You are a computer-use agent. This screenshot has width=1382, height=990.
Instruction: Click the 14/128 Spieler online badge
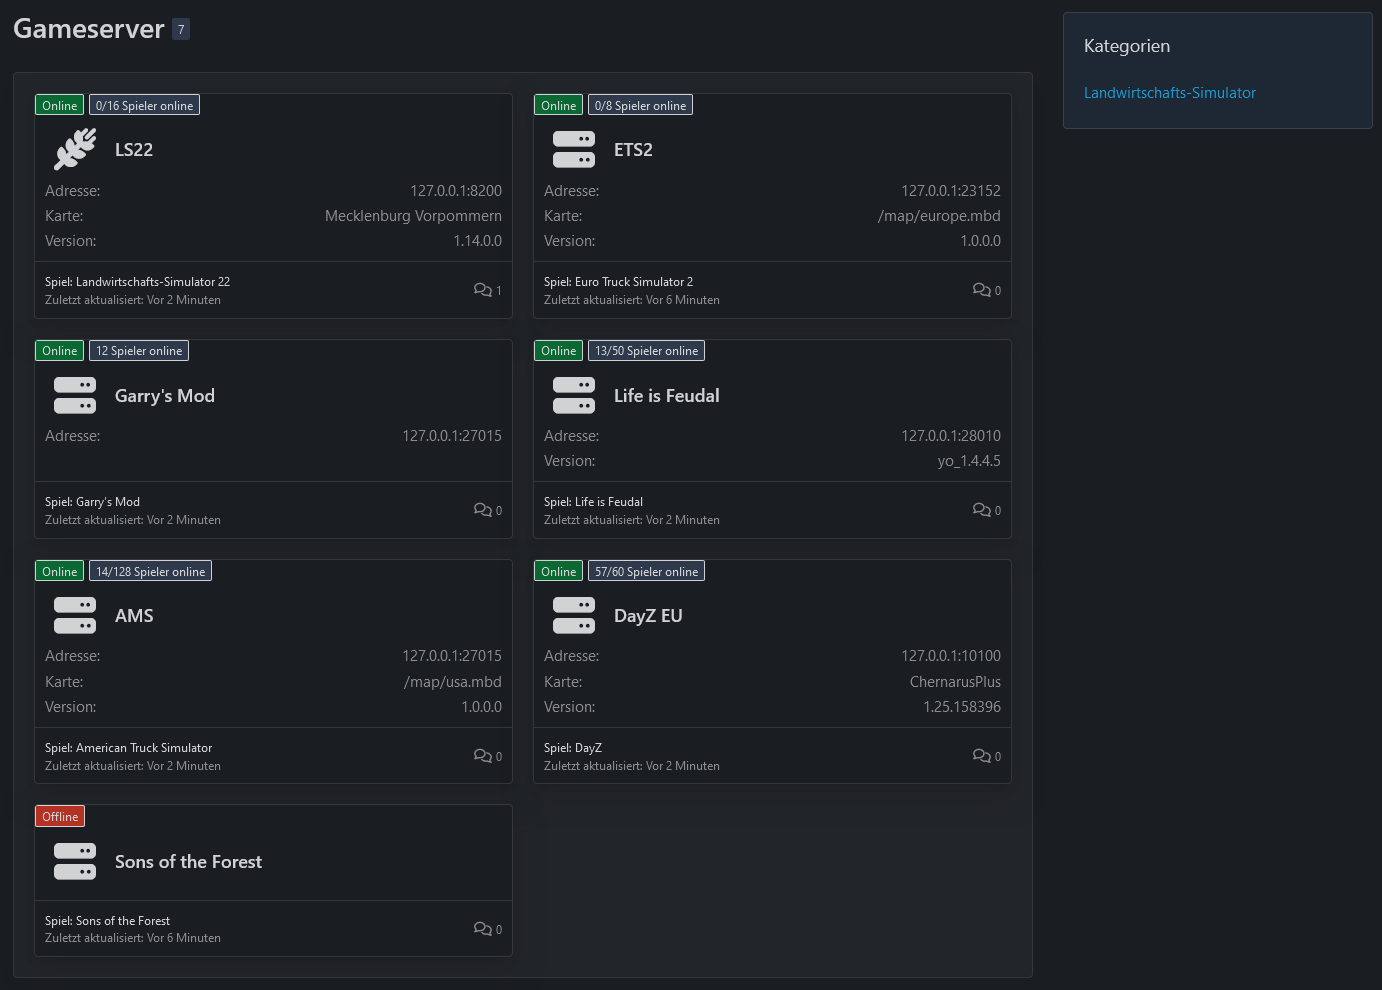coord(150,572)
